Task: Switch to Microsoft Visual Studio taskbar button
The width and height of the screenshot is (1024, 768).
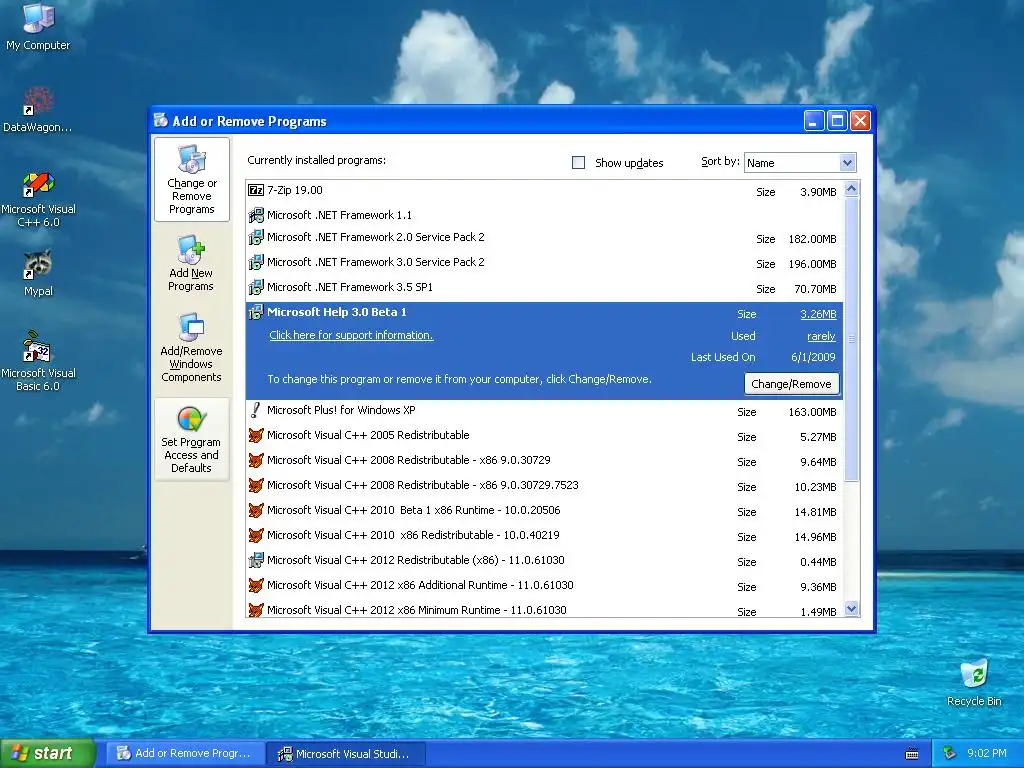Action: coord(347,754)
